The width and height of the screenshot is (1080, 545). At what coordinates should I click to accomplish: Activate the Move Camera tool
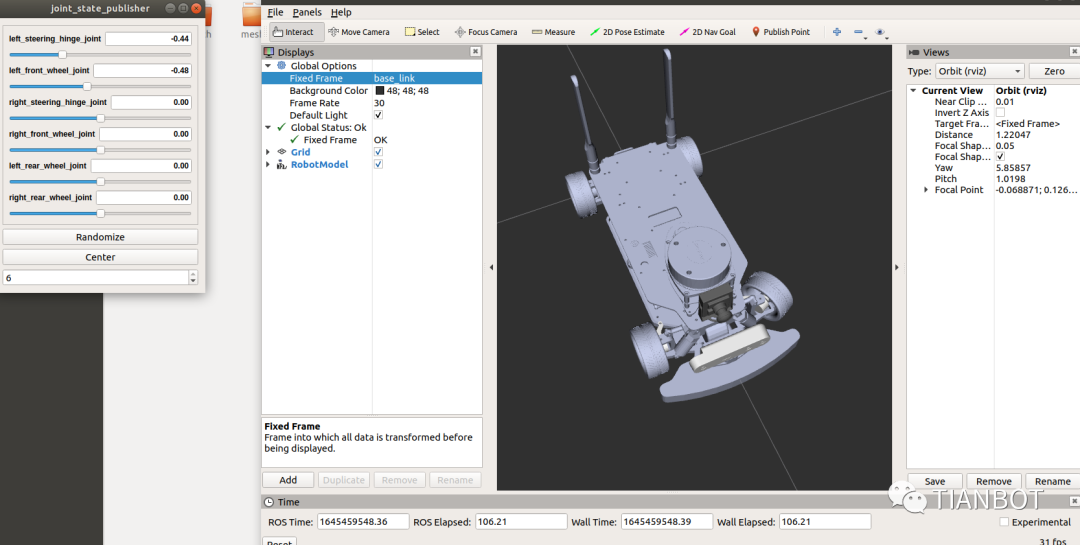[x=358, y=32]
